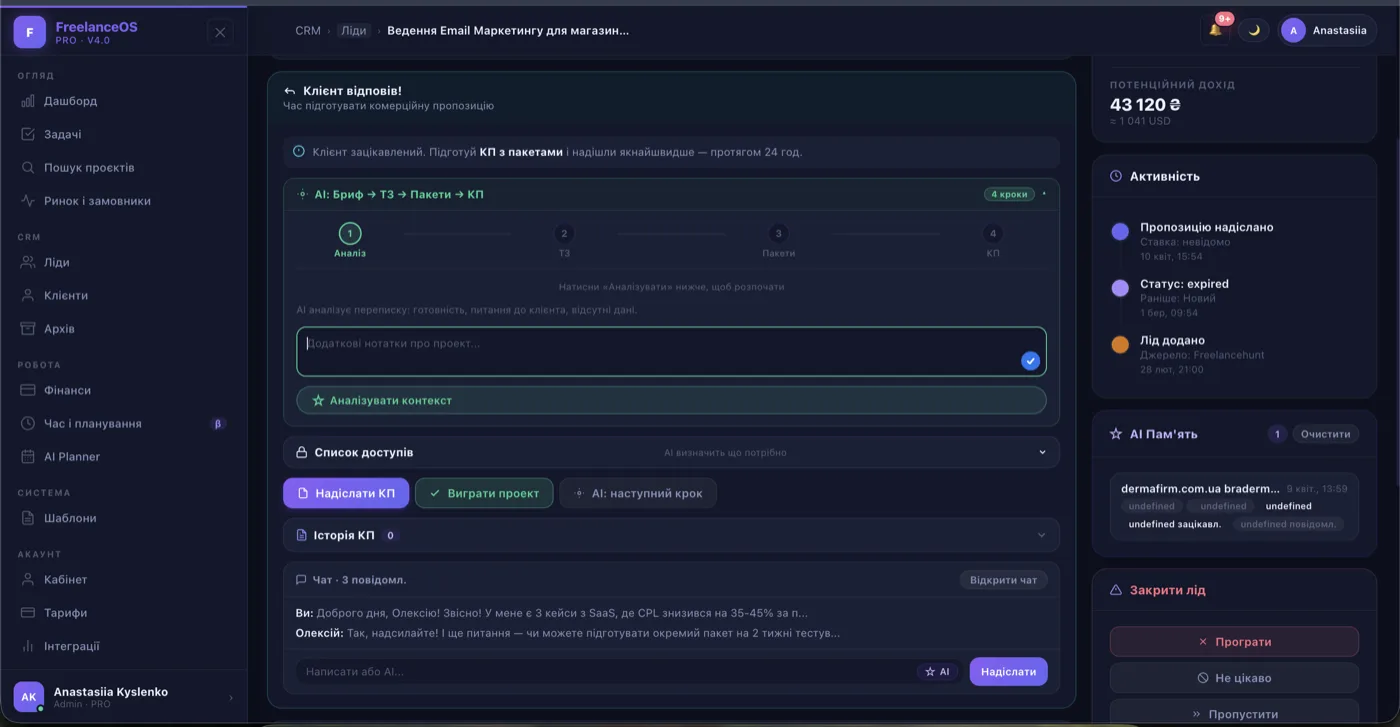Open Клієнти in the CRM sidebar
The height and width of the screenshot is (727, 1400).
[64, 294]
